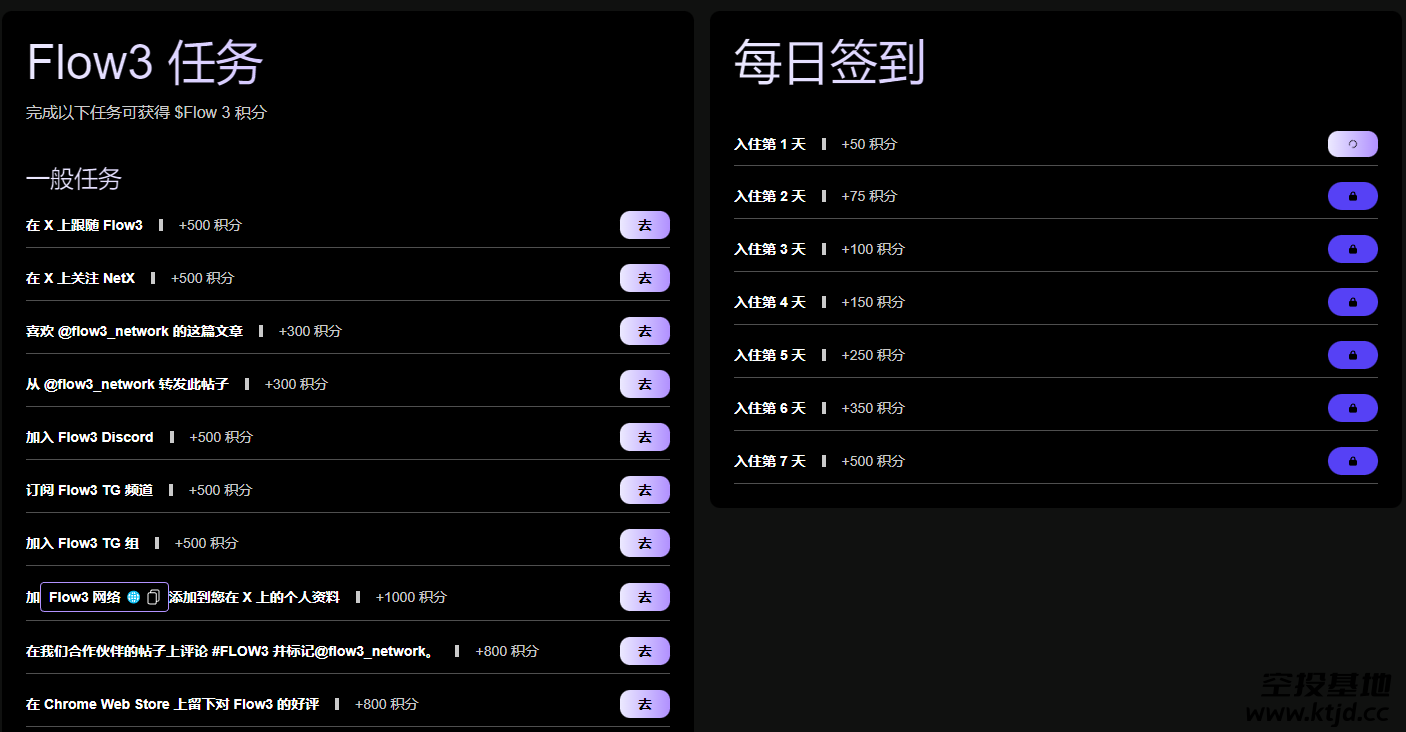Click 去 for 喜欢 @flow3_network 的这篇文章
The height and width of the screenshot is (732, 1406).
click(645, 331)
